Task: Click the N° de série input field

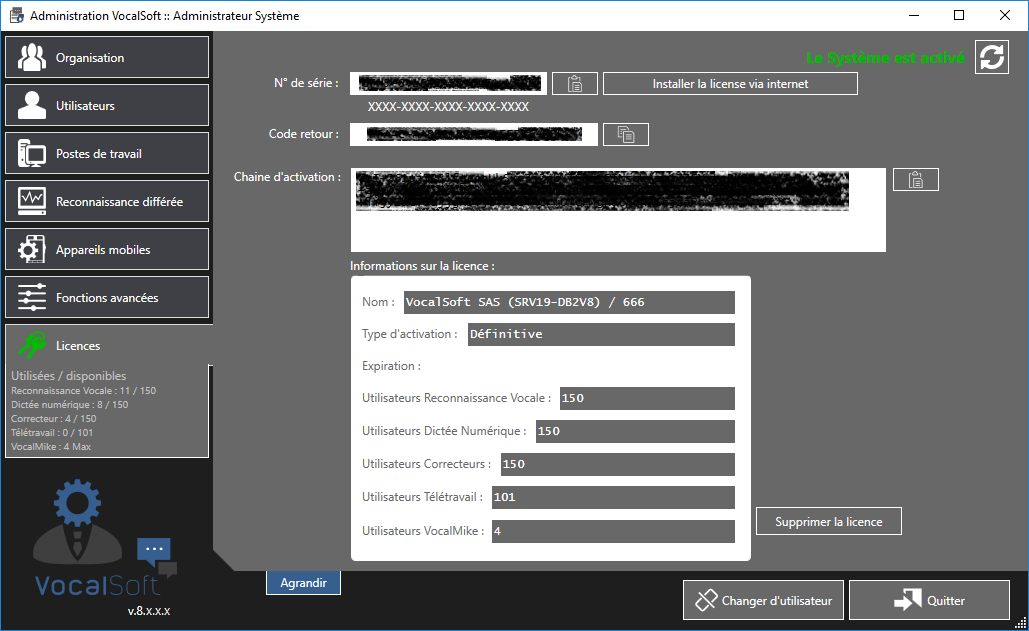Action: 448,83
